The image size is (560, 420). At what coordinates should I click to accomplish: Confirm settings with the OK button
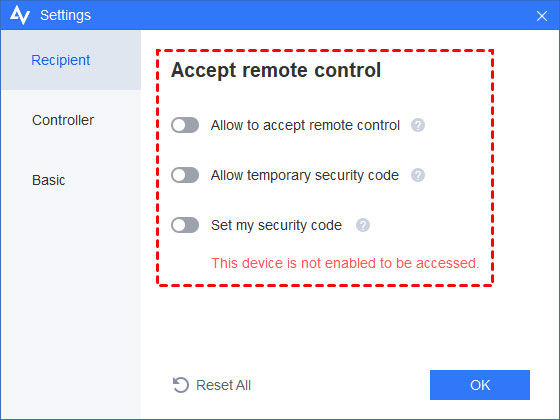click(x=480, y=385)
